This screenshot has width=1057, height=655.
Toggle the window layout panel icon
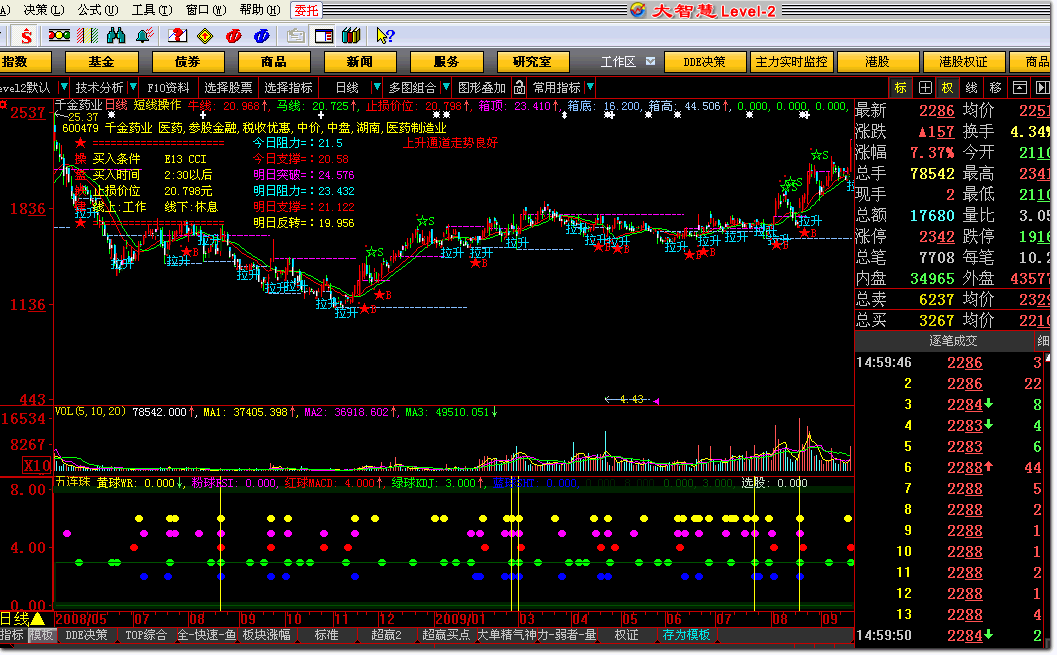324,35
